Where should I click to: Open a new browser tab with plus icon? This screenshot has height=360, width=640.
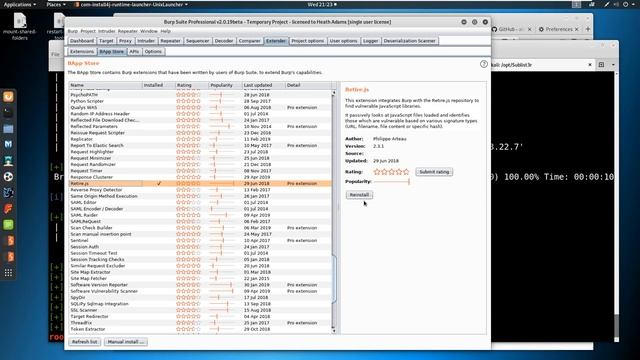(588, 29)
